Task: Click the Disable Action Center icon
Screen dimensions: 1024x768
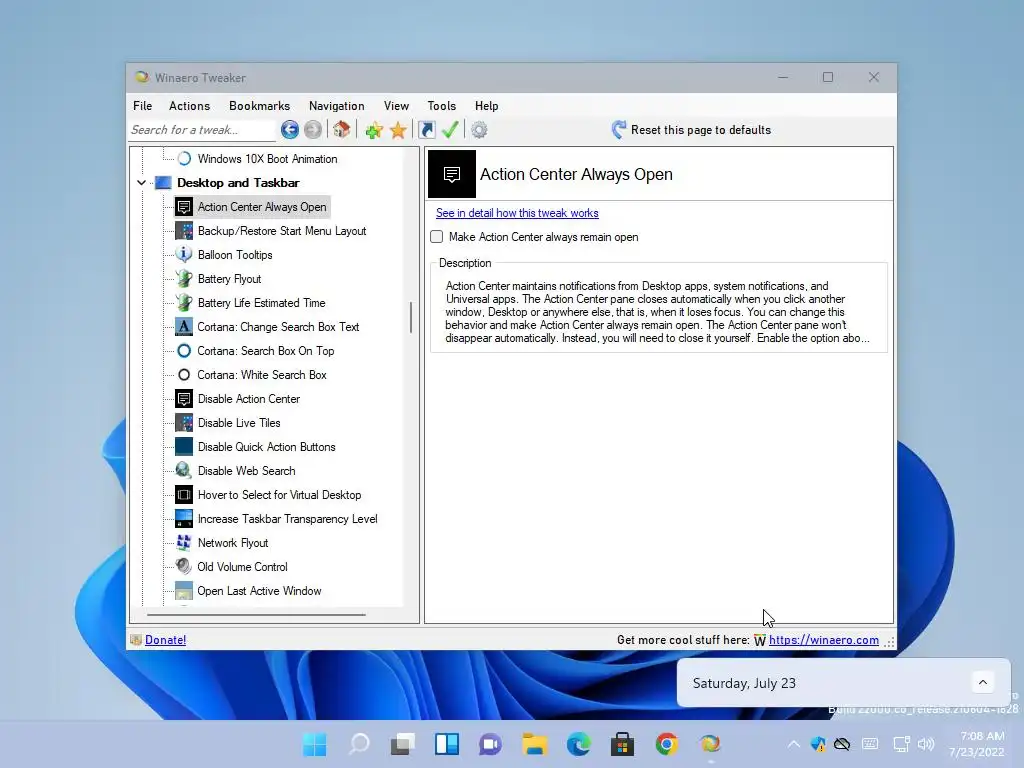Action: coord(184,398)
